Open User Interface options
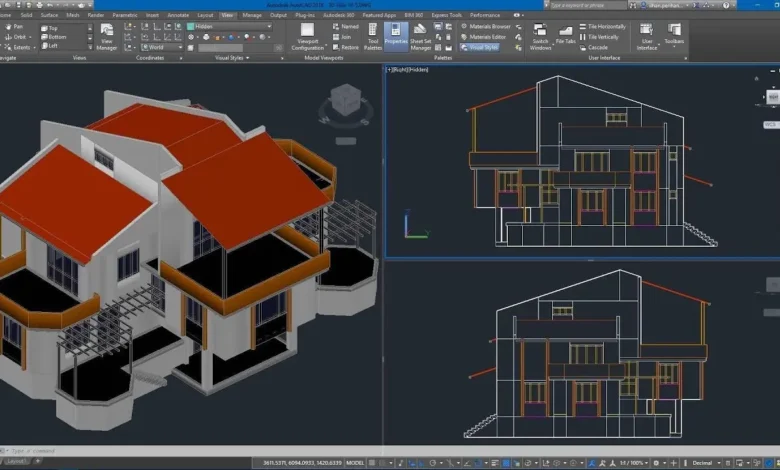Screen dimensions: 780x470 (x=647, y=37)
